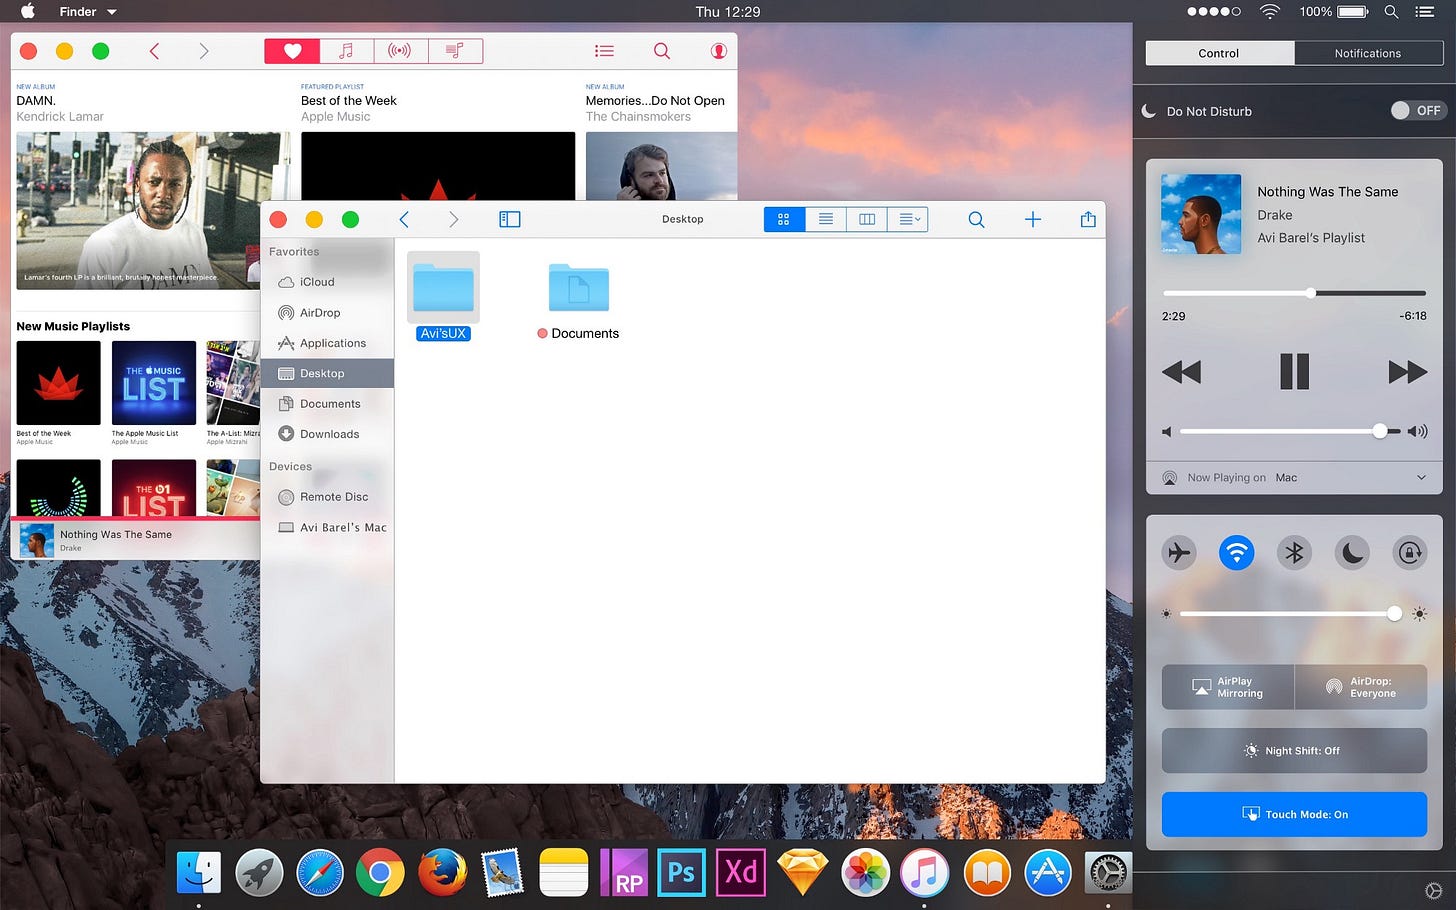Viewport: 1456px width, 910px height.
Task: Select Applications in Finder sidebar
Action: pos(328,343)
